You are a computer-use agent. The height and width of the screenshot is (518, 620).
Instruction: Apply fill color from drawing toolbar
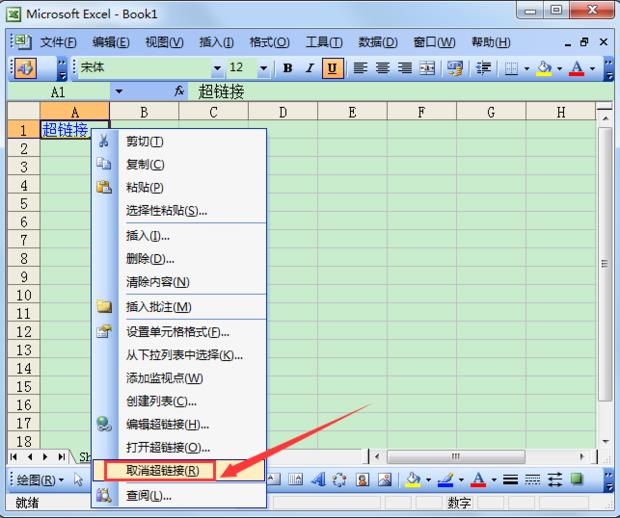coord(413,480)
